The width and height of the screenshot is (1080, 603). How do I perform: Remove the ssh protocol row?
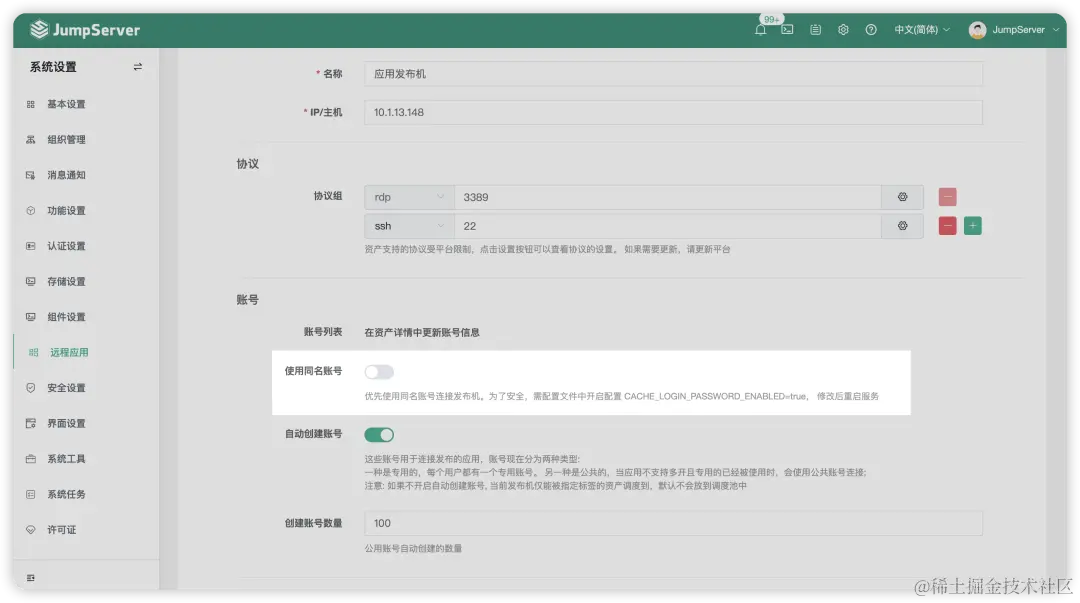pos(947,226)
